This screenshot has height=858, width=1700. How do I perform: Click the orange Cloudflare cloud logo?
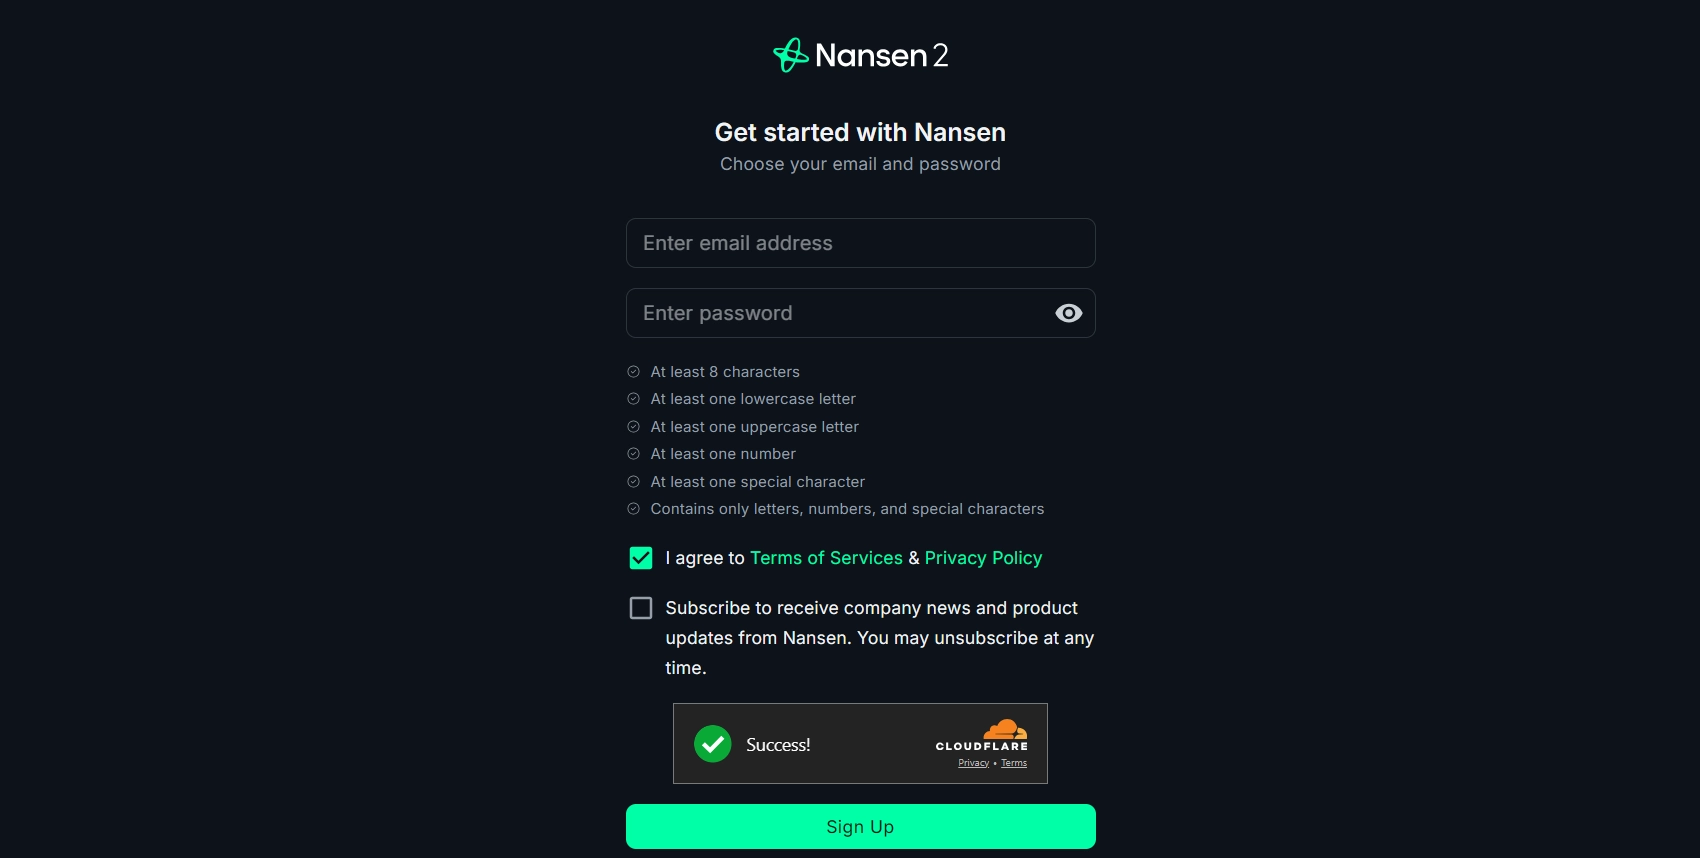[1005, 729]
